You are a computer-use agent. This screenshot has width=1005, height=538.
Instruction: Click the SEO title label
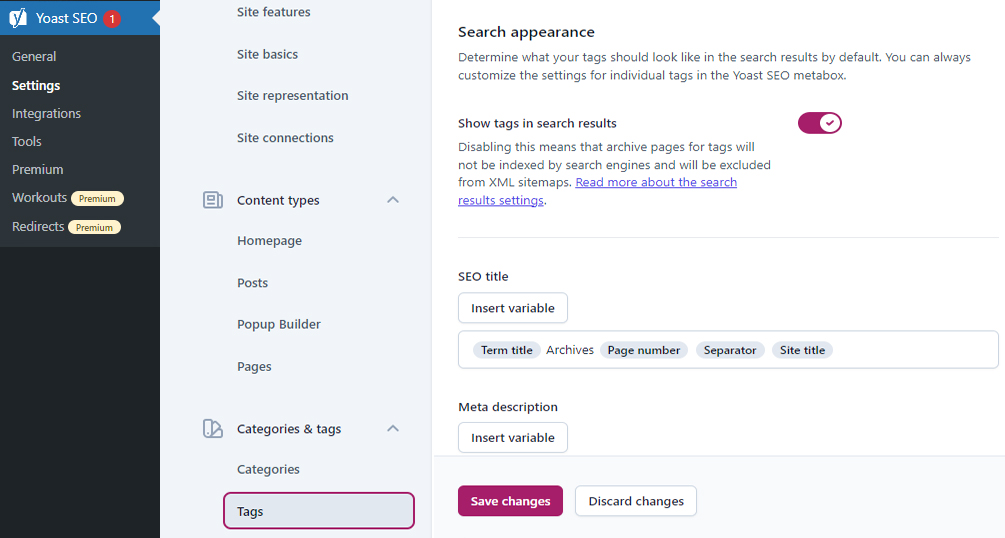[483, 276]
